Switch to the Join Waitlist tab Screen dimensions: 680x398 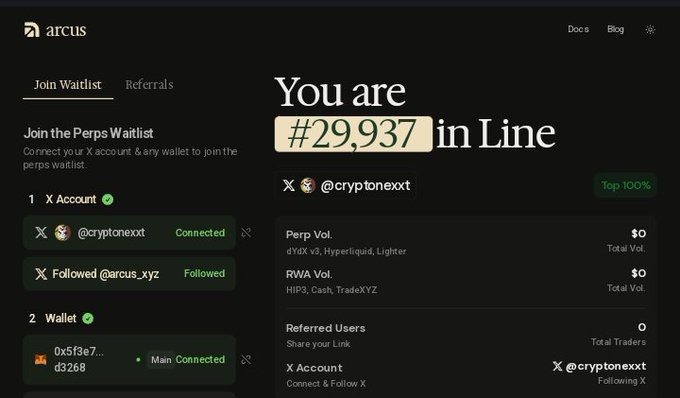click(68, 85)
